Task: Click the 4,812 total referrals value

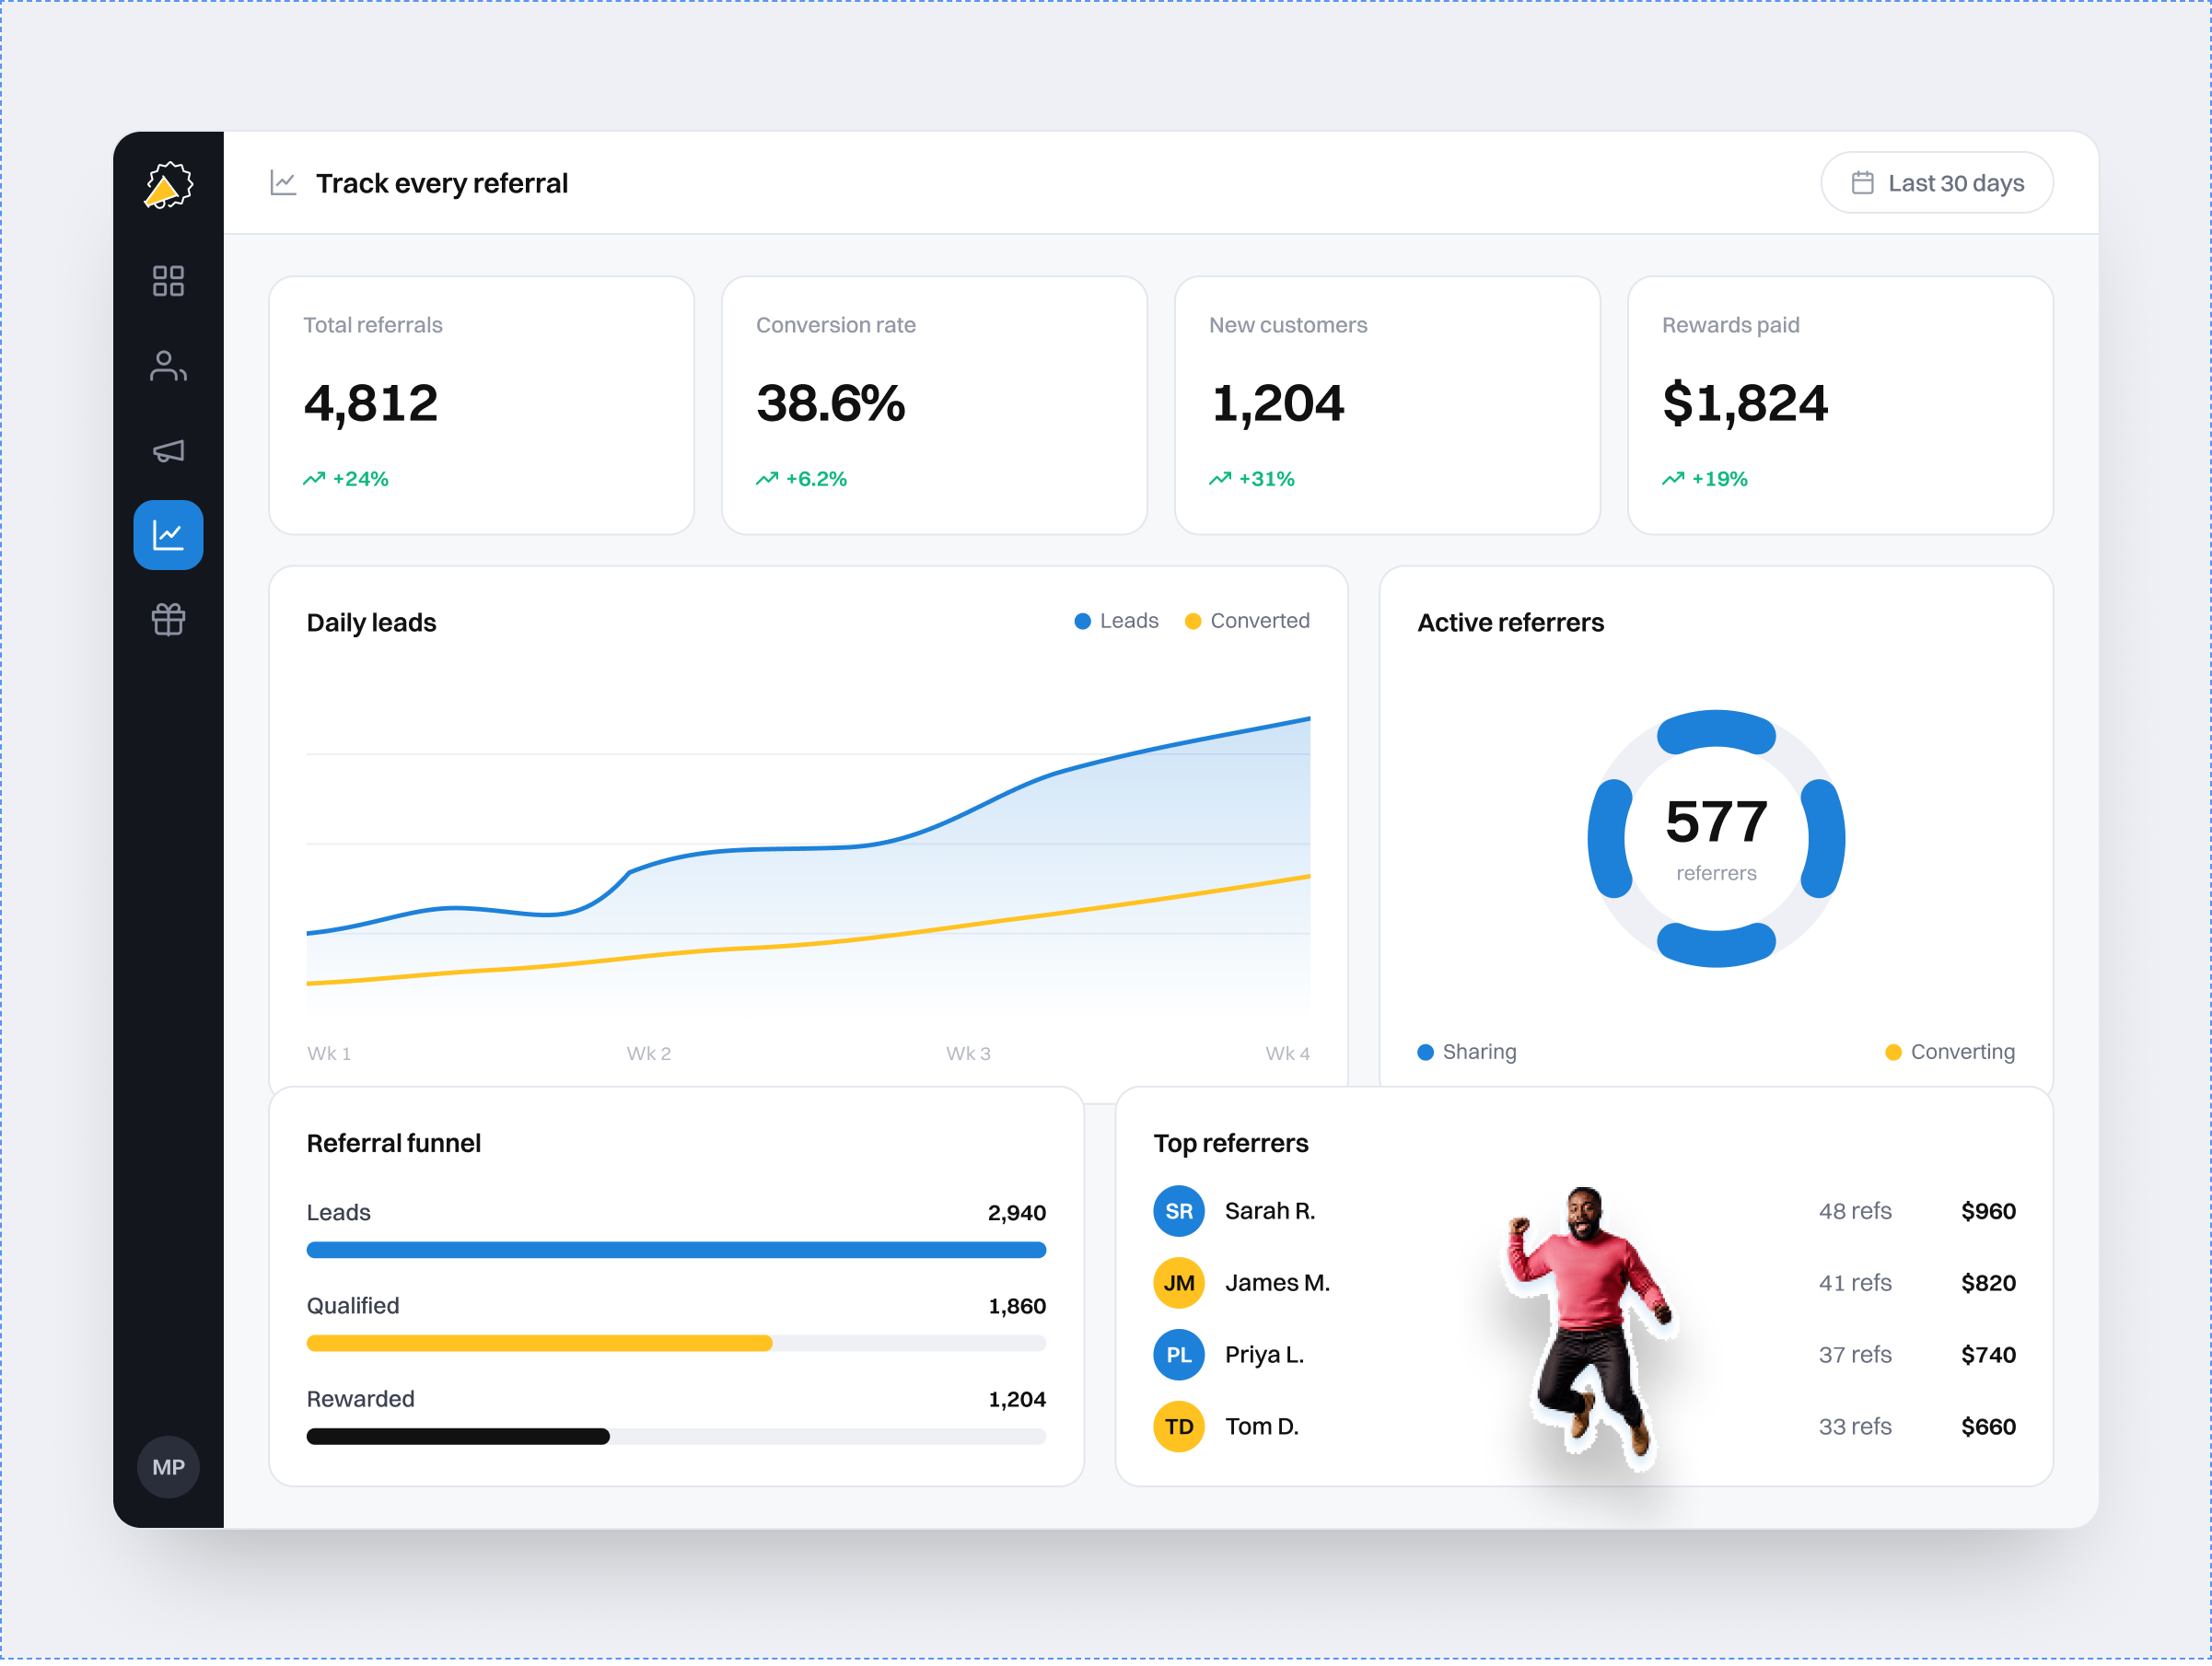Action: [372, 405]
